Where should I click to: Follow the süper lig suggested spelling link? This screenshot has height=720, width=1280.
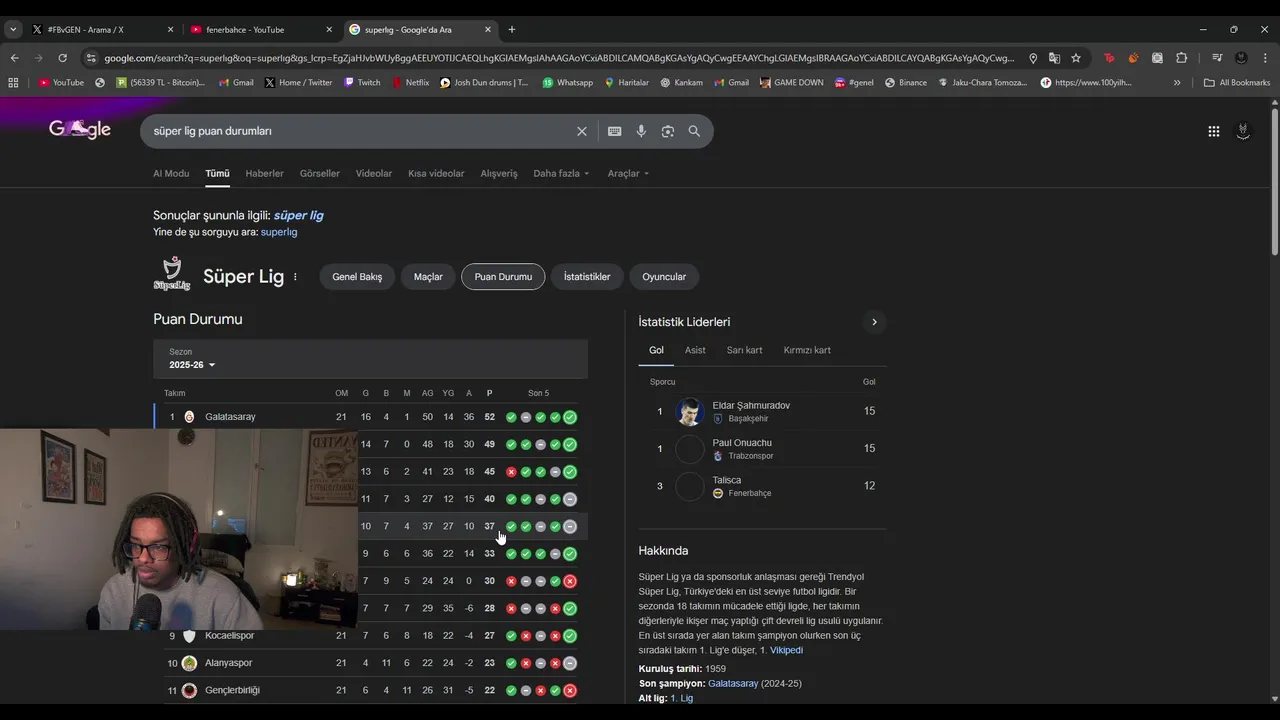298,215
